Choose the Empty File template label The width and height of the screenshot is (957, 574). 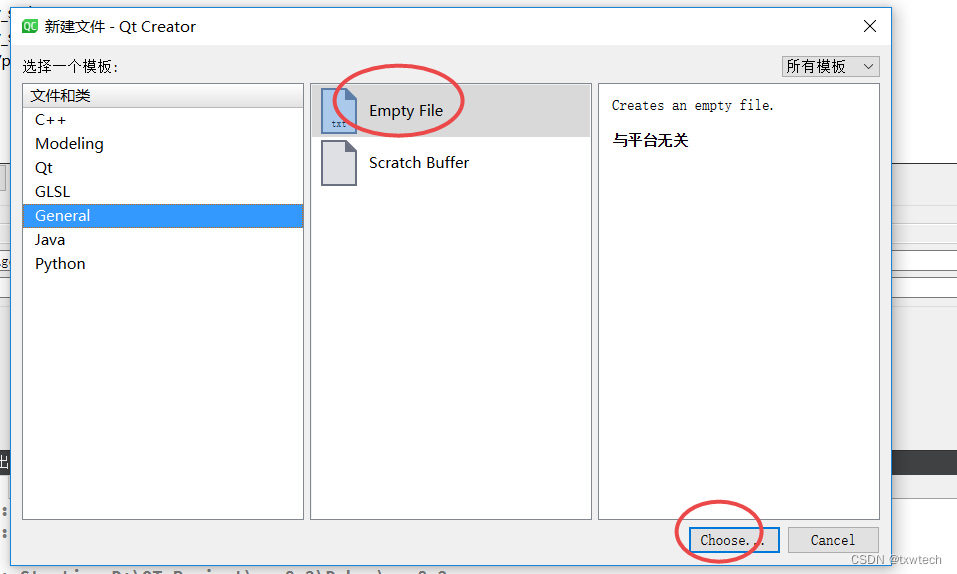(x=406, y=111)
